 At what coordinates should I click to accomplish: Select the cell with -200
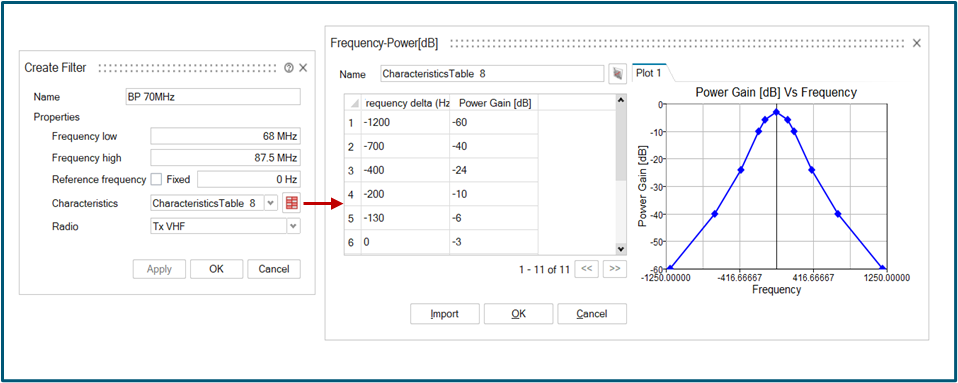point(406,194)
